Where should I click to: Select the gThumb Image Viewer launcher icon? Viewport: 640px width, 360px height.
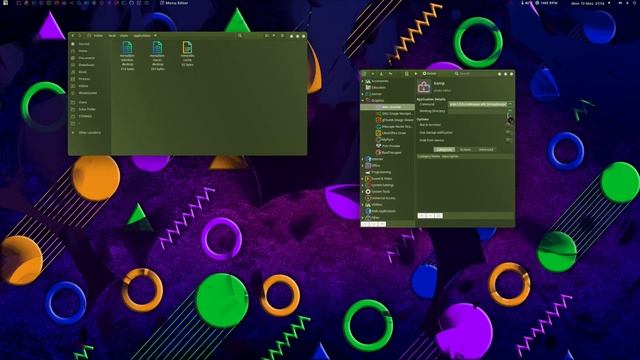pos(378,120)
